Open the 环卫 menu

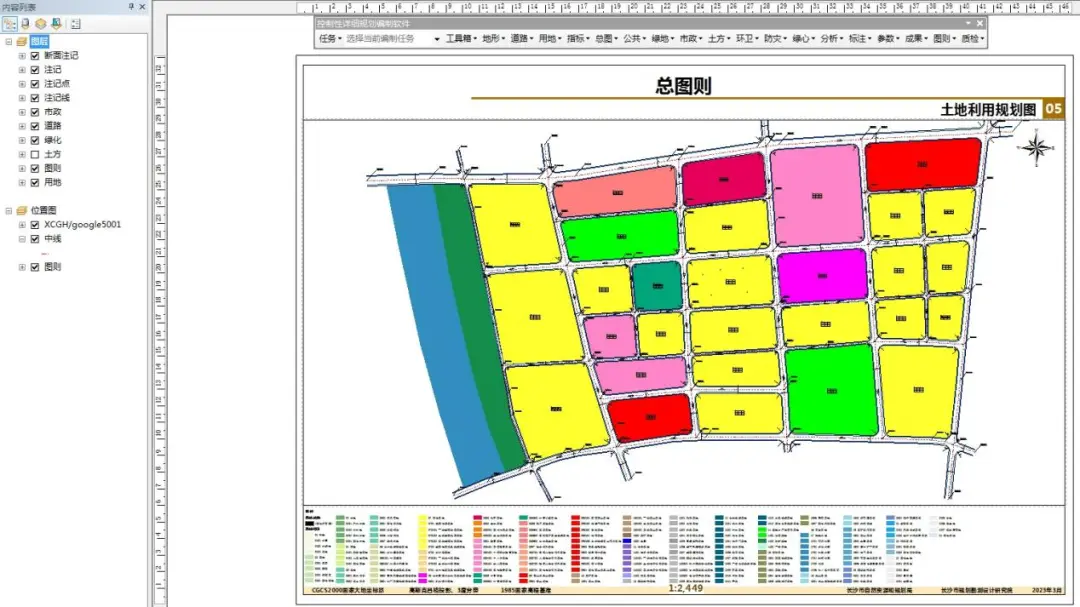click(x=747, y=39)
